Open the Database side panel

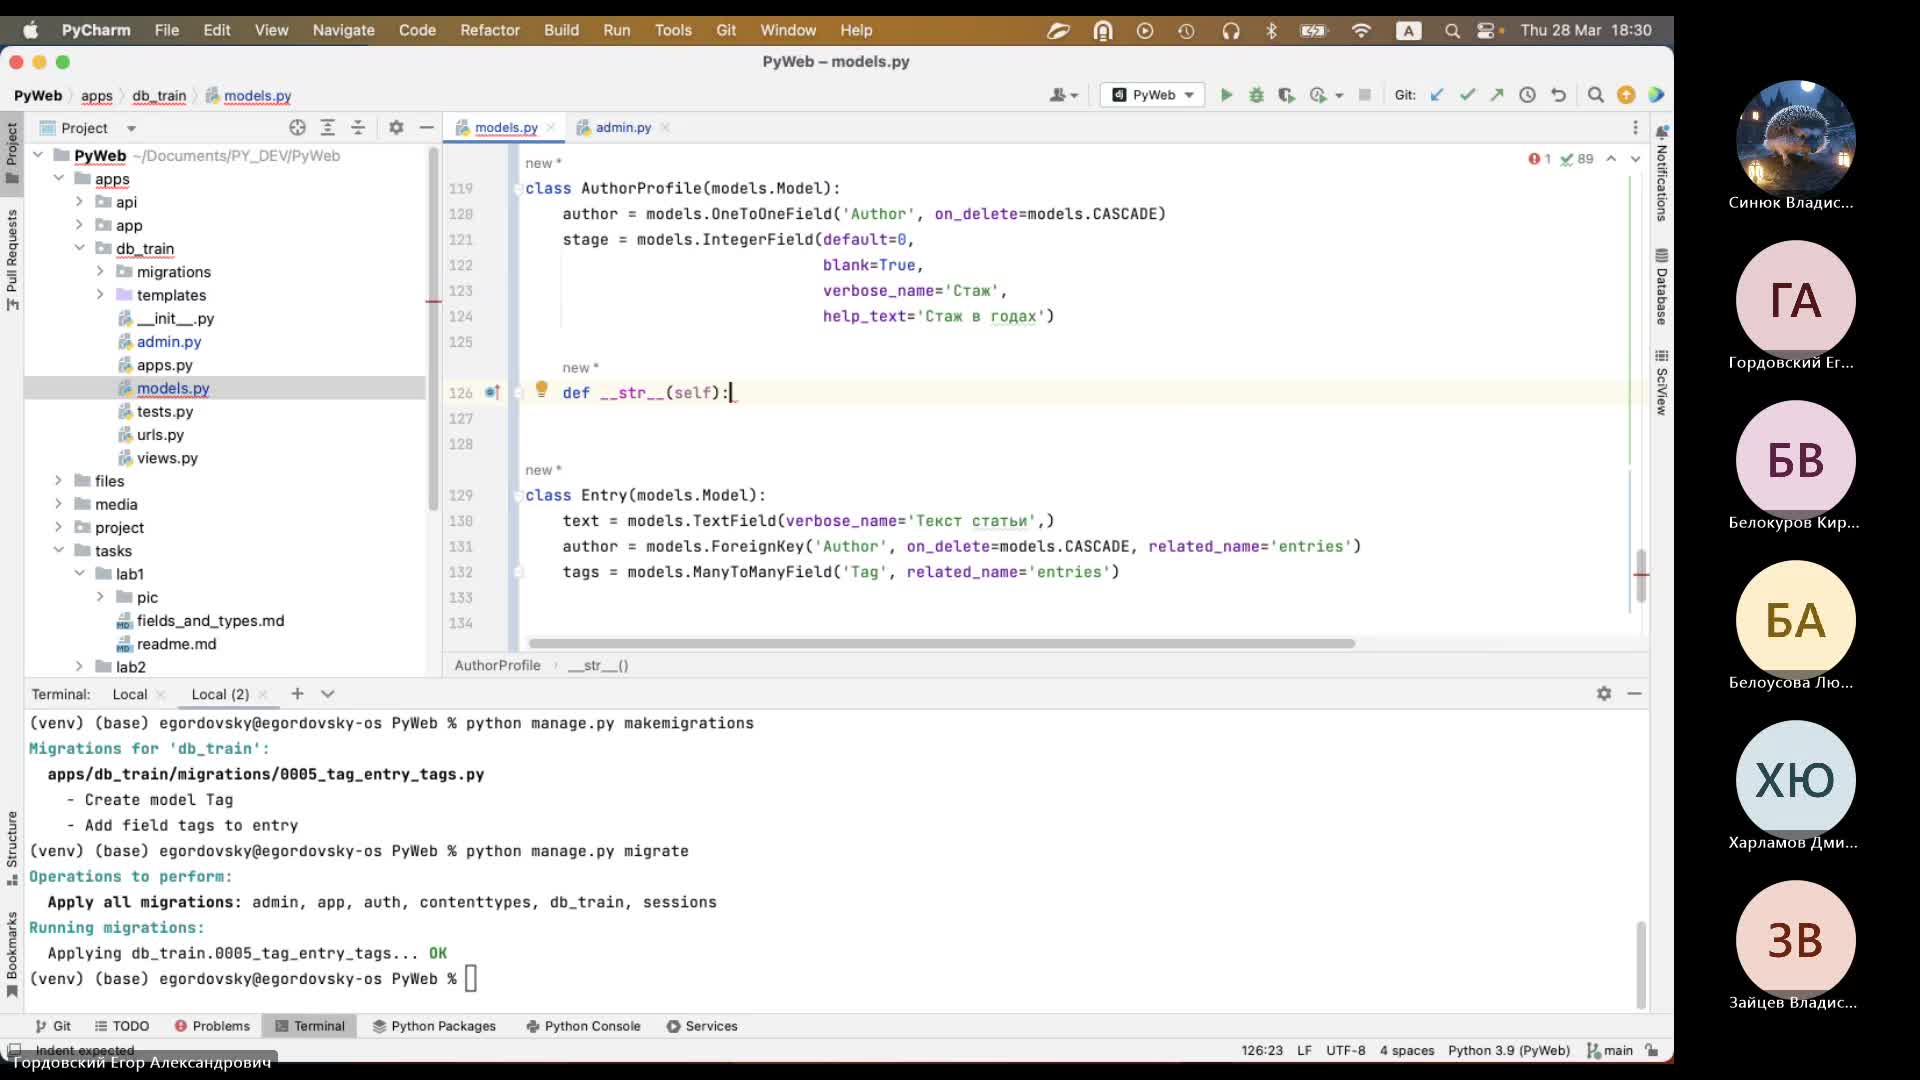point(1661,286)
